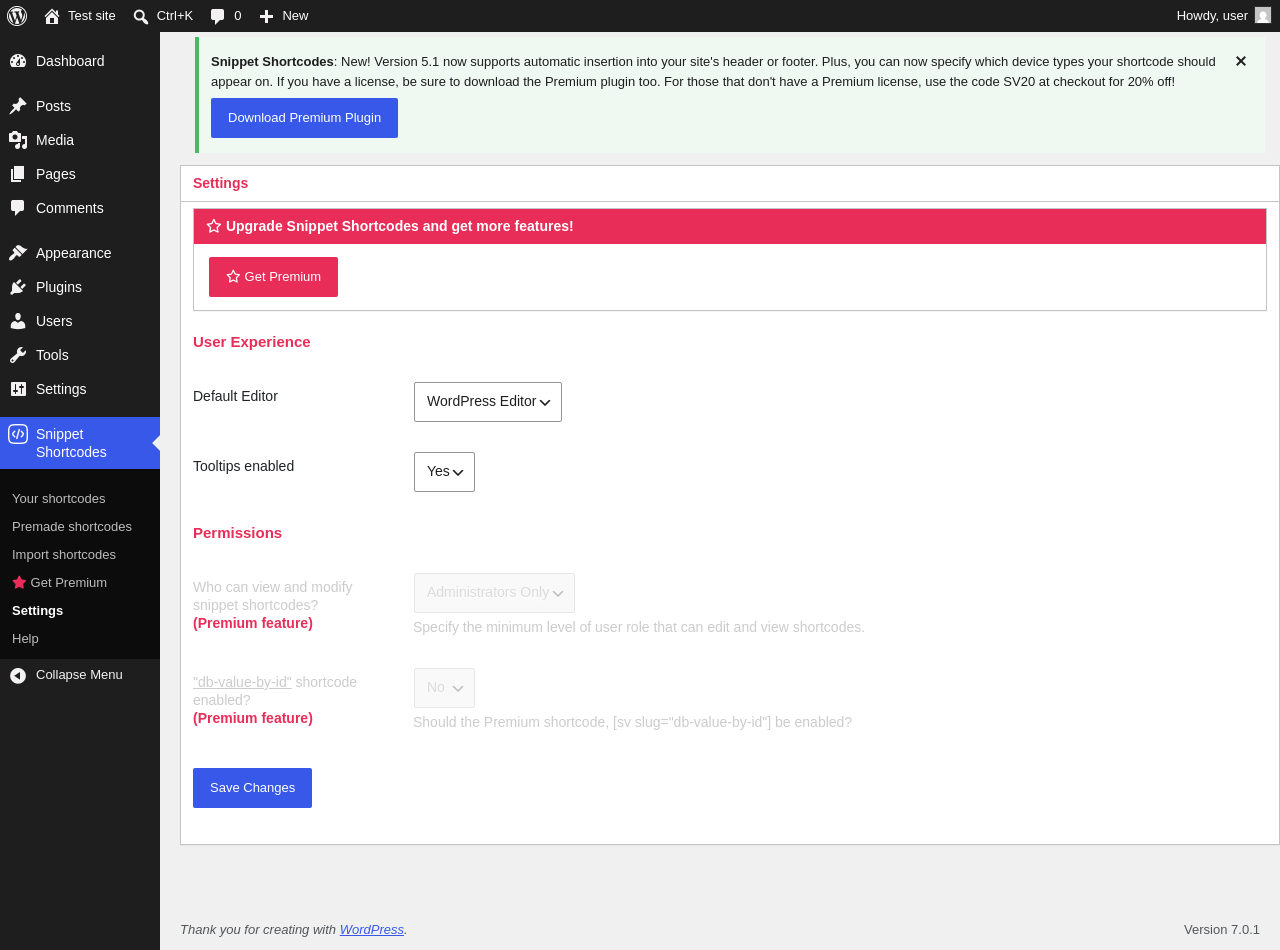
Task: Dismiss the Snippet Shortcodes notice with X
Action: [x=1241, y=61]
